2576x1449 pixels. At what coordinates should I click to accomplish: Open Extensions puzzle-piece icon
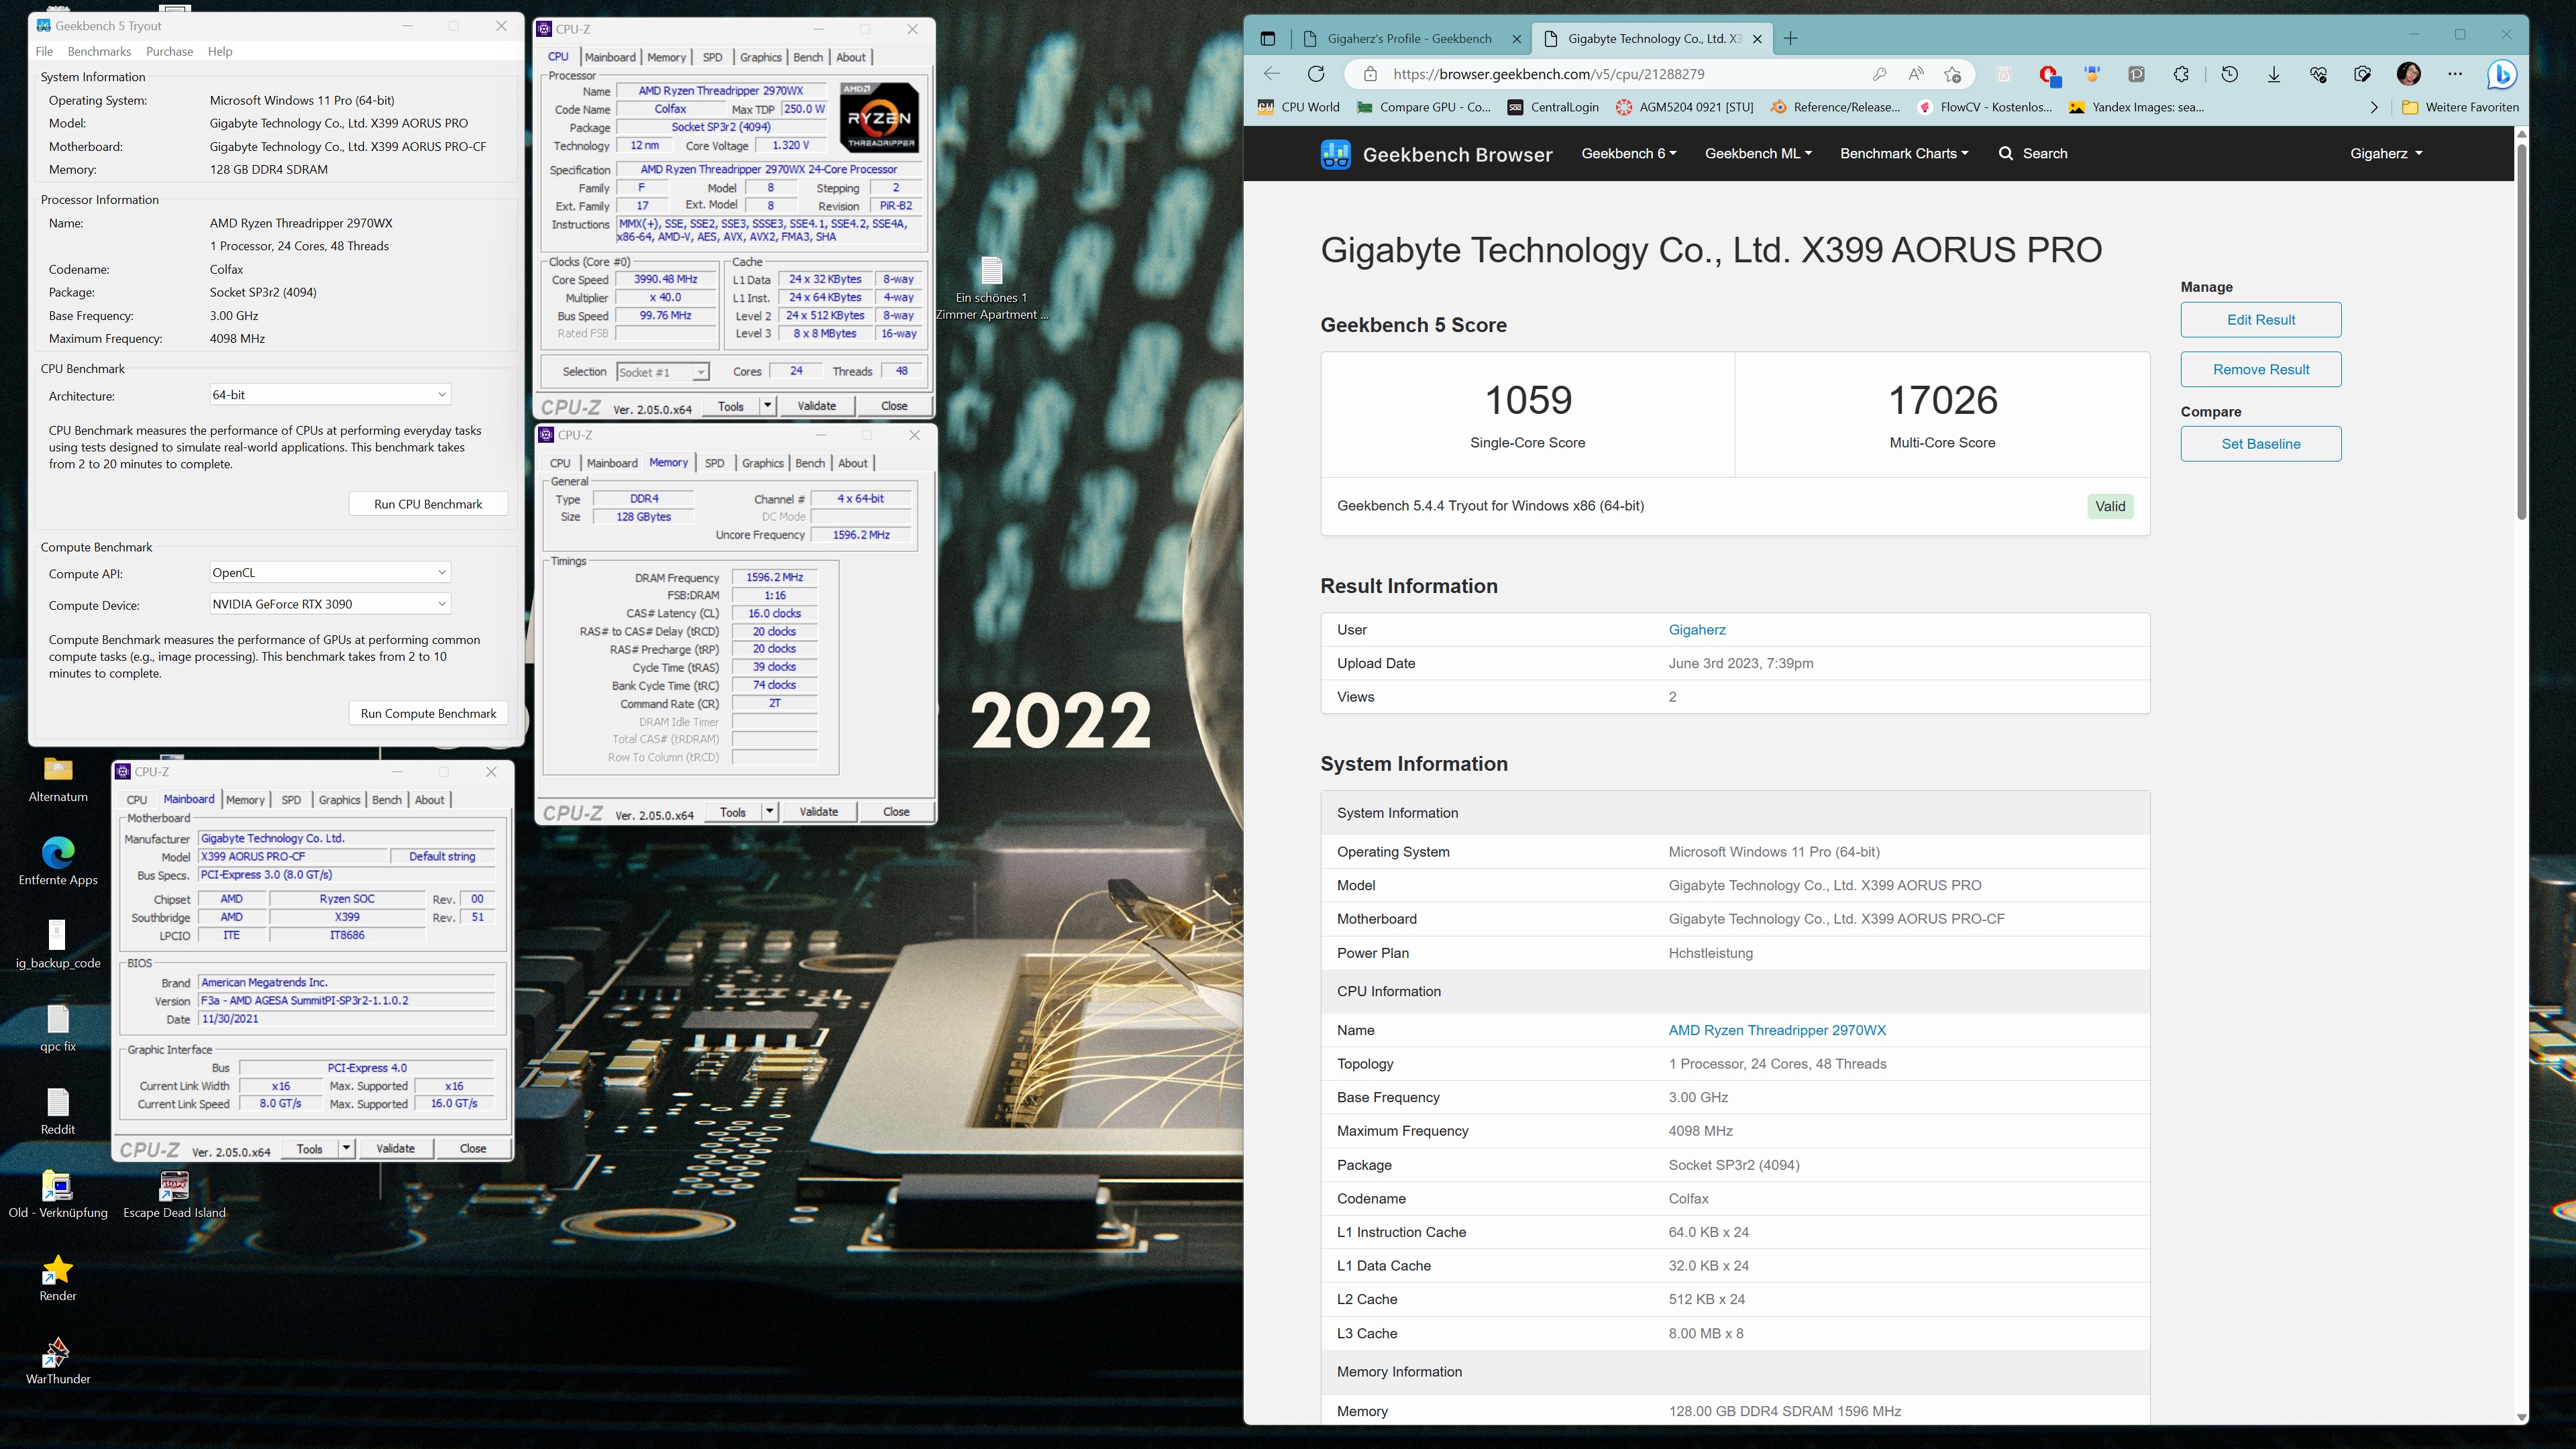click(x=2181, y=74)
